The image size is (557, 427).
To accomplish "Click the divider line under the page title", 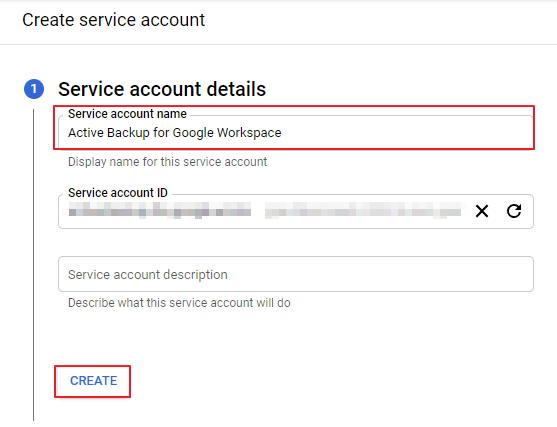I will click(x=278, y=44).
